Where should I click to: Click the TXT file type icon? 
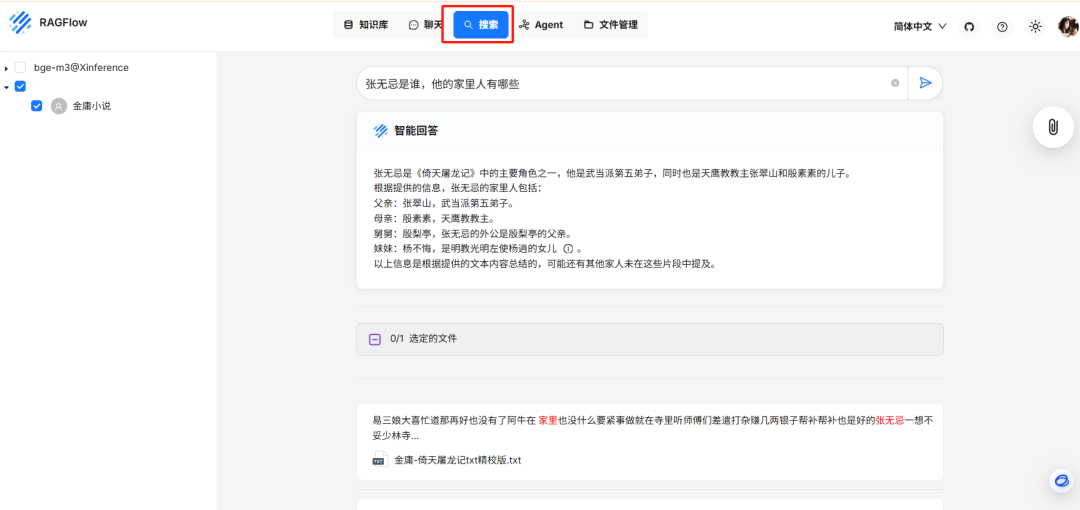pyautogui.click(x=379, y=459)
